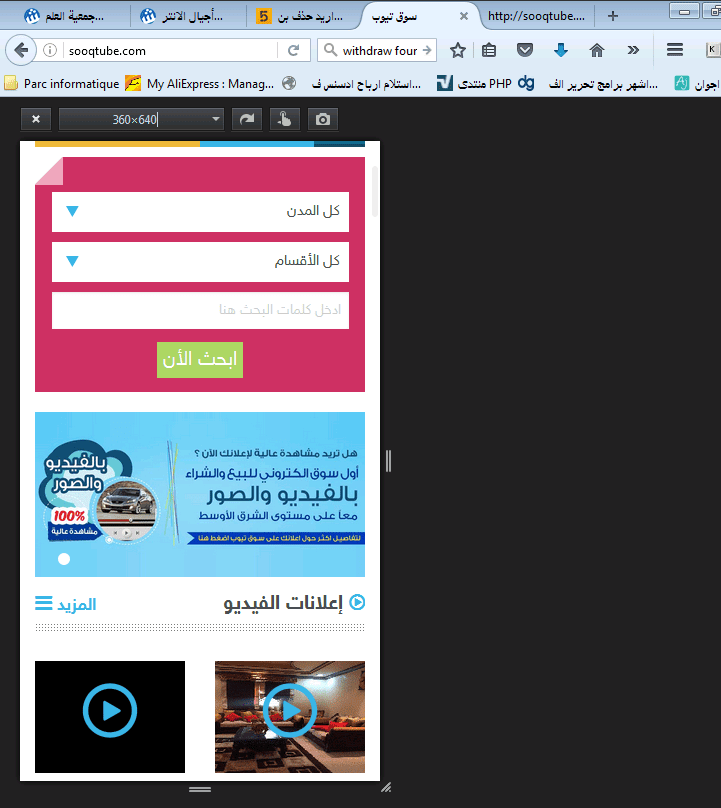Switch to the first browser tab
This screenshot has height=808, width=721.
pos(64,16)
